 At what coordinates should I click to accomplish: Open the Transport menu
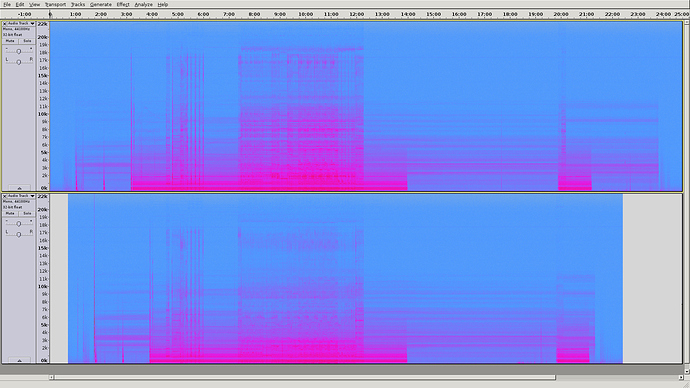(55, 4)
